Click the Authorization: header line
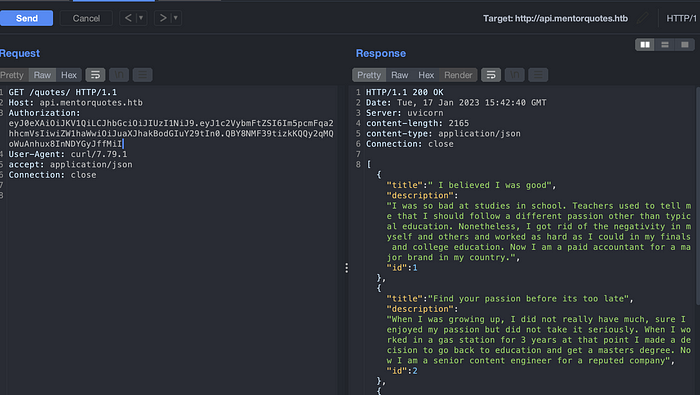The height and width of the screenshot is (395, 700). click(x=44, y=113)
